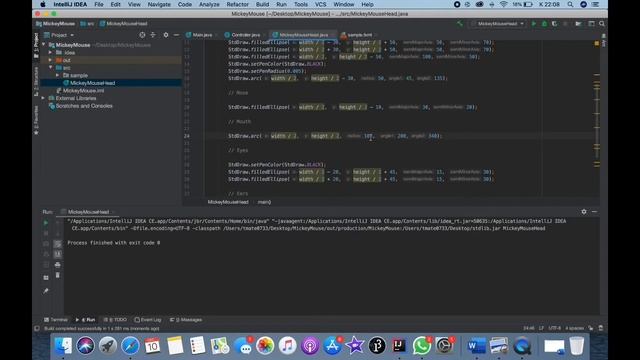Click MickeyMouse breadcrumb in navigation bar

click(x=56, y=24)
